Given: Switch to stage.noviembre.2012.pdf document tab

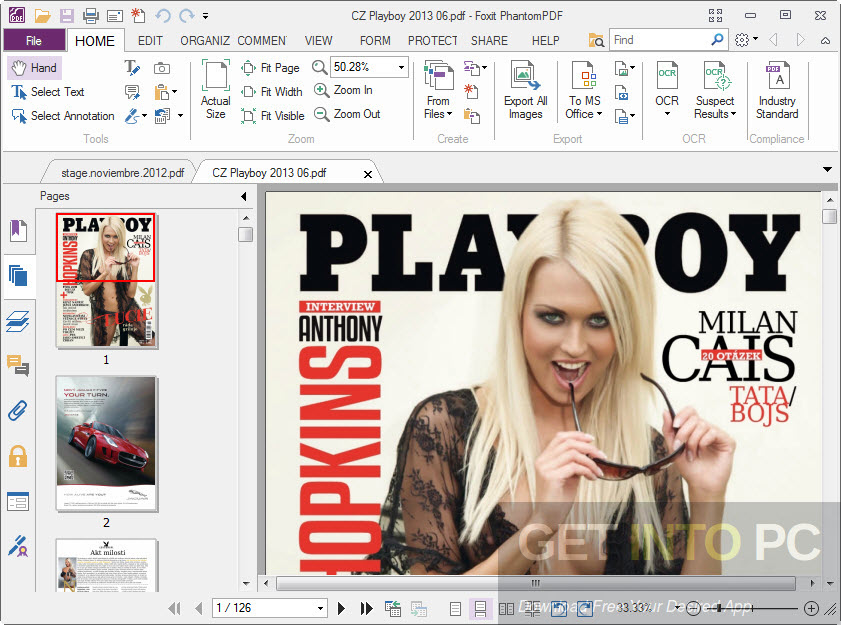Looking at the screenshot, I should click(122, 173).
